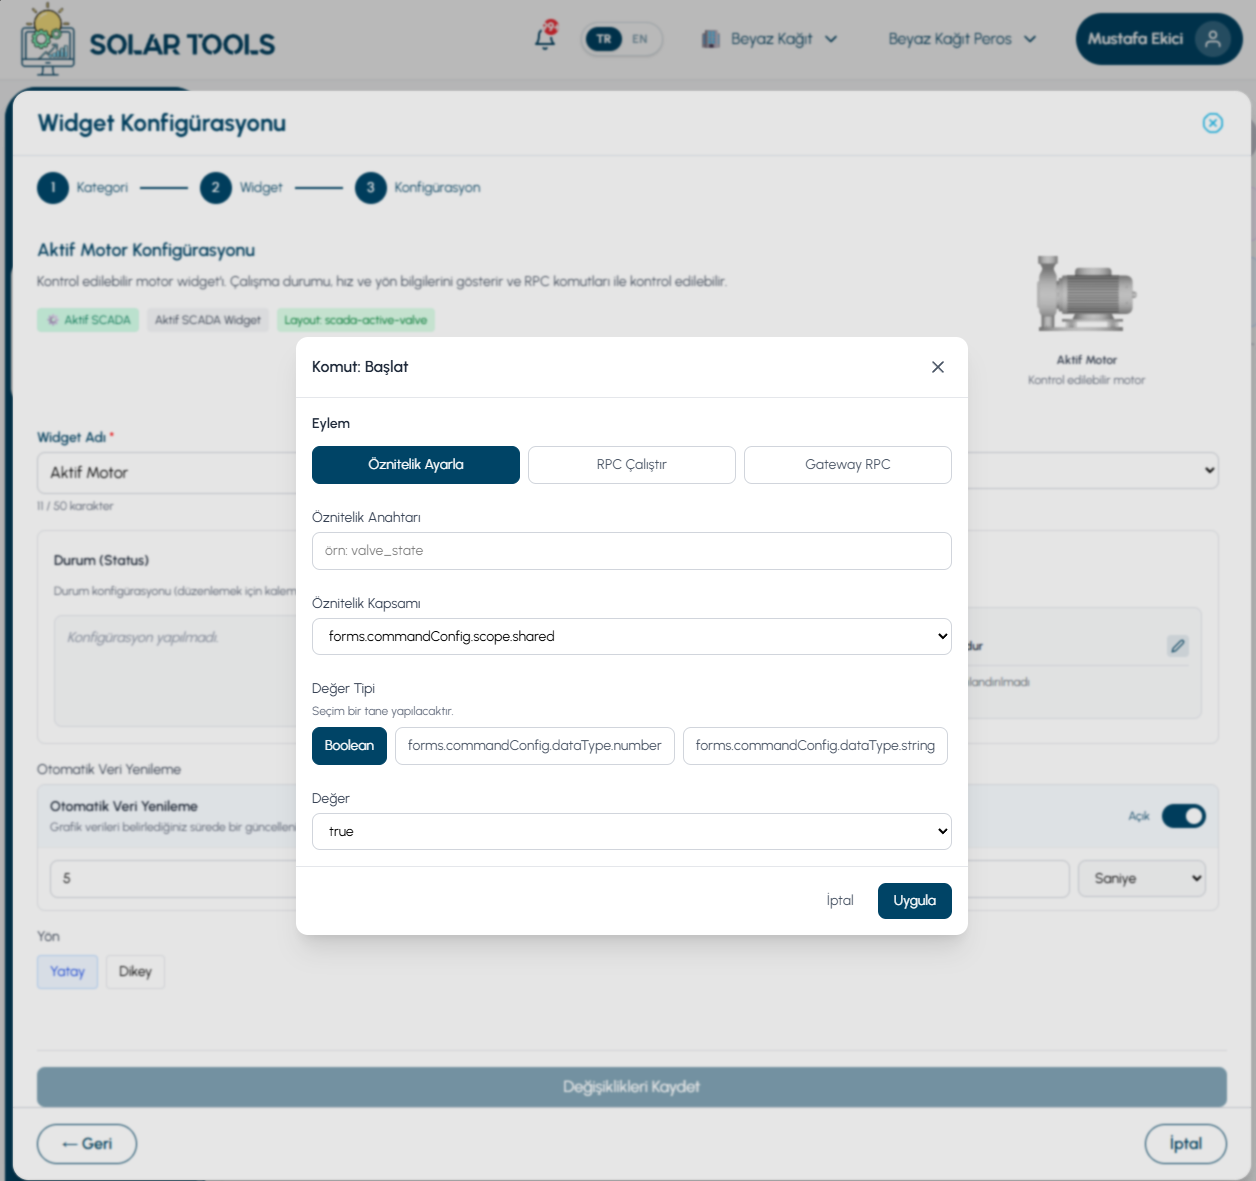Image resolution: width=1256 pixels, height=1181 pixels.
Task: Click the Solar Tools logo
Action: 148,40
